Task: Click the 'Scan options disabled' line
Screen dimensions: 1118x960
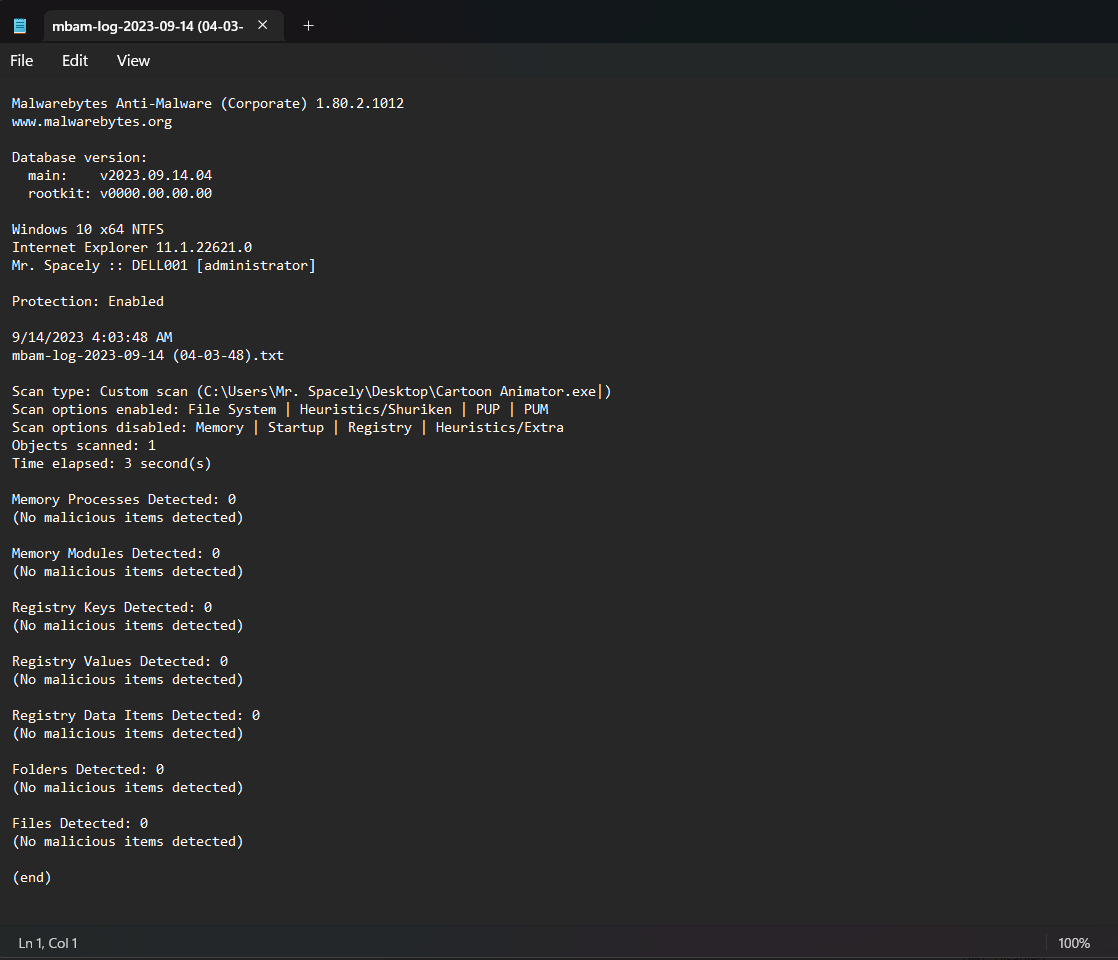Action: point(287,427)
